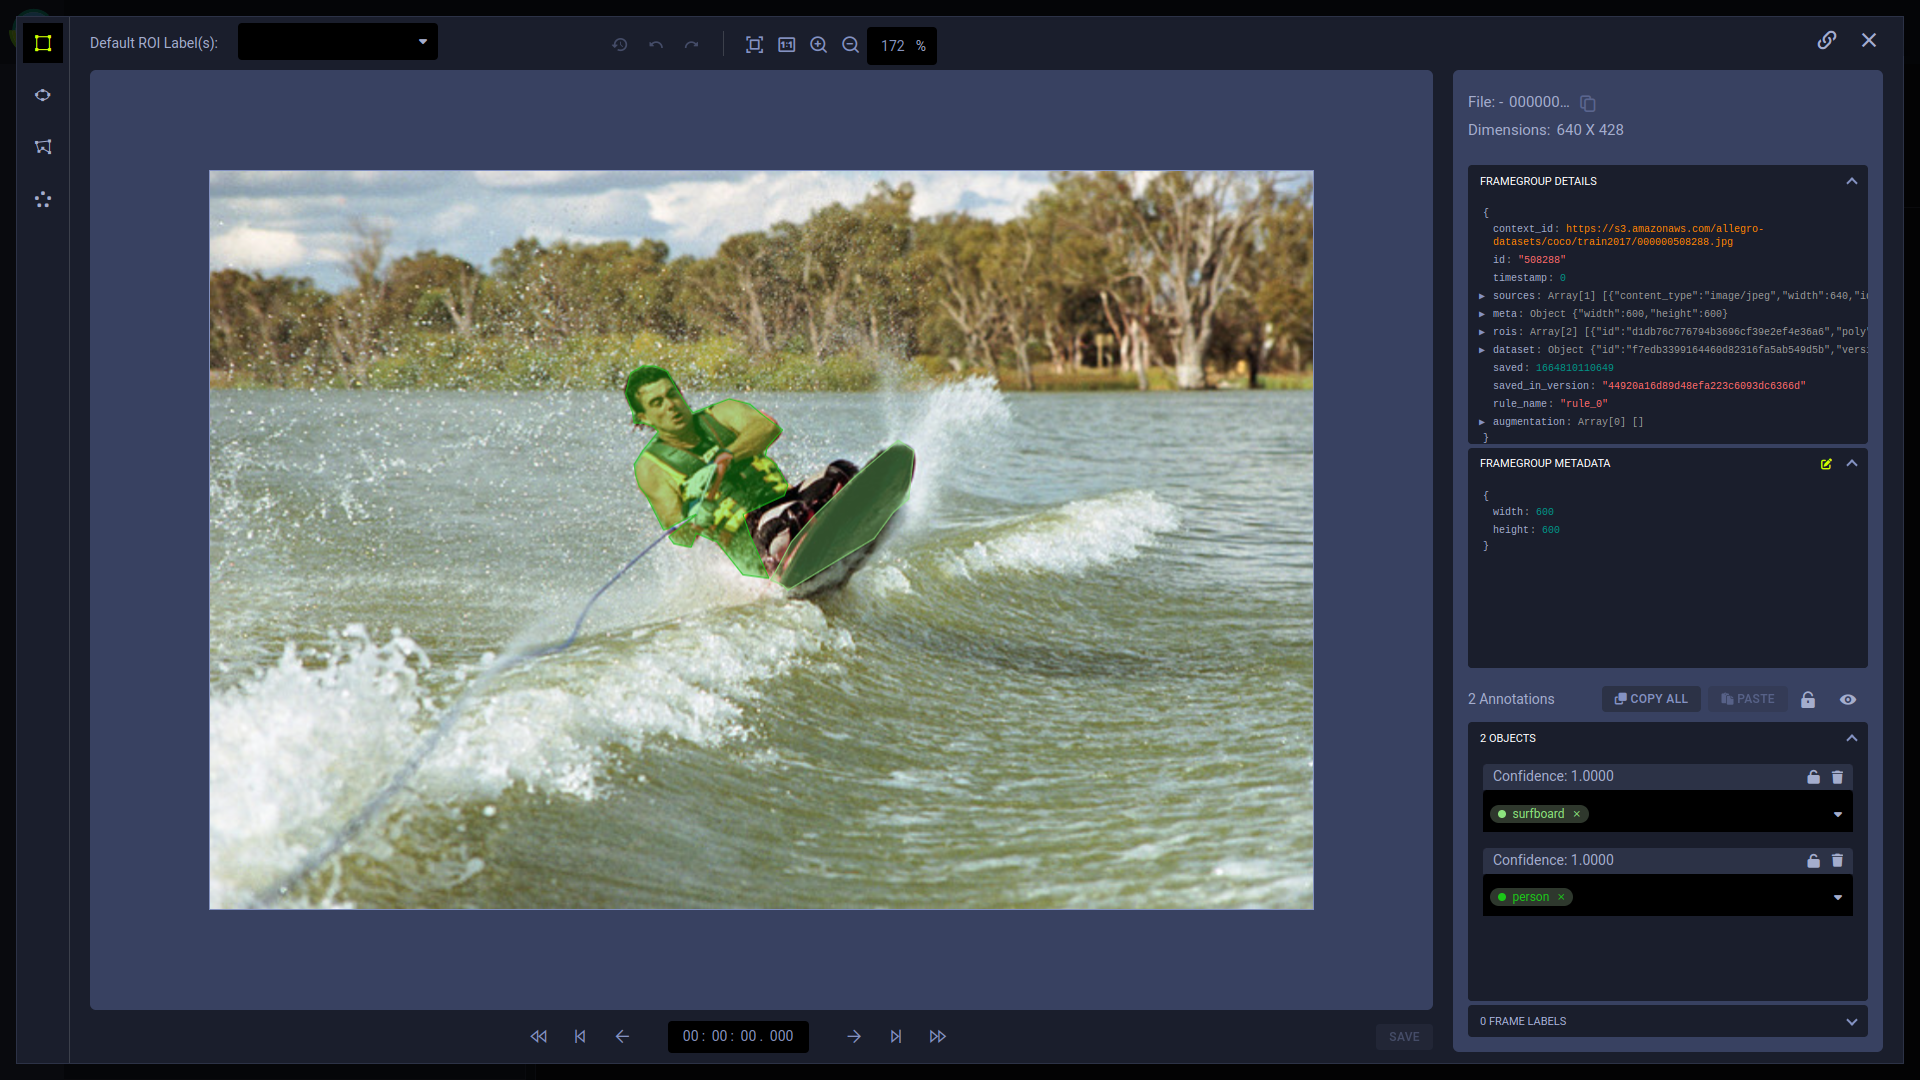
Task: Toggle visibility of all annotations
Action: [x=1848, y=700]
